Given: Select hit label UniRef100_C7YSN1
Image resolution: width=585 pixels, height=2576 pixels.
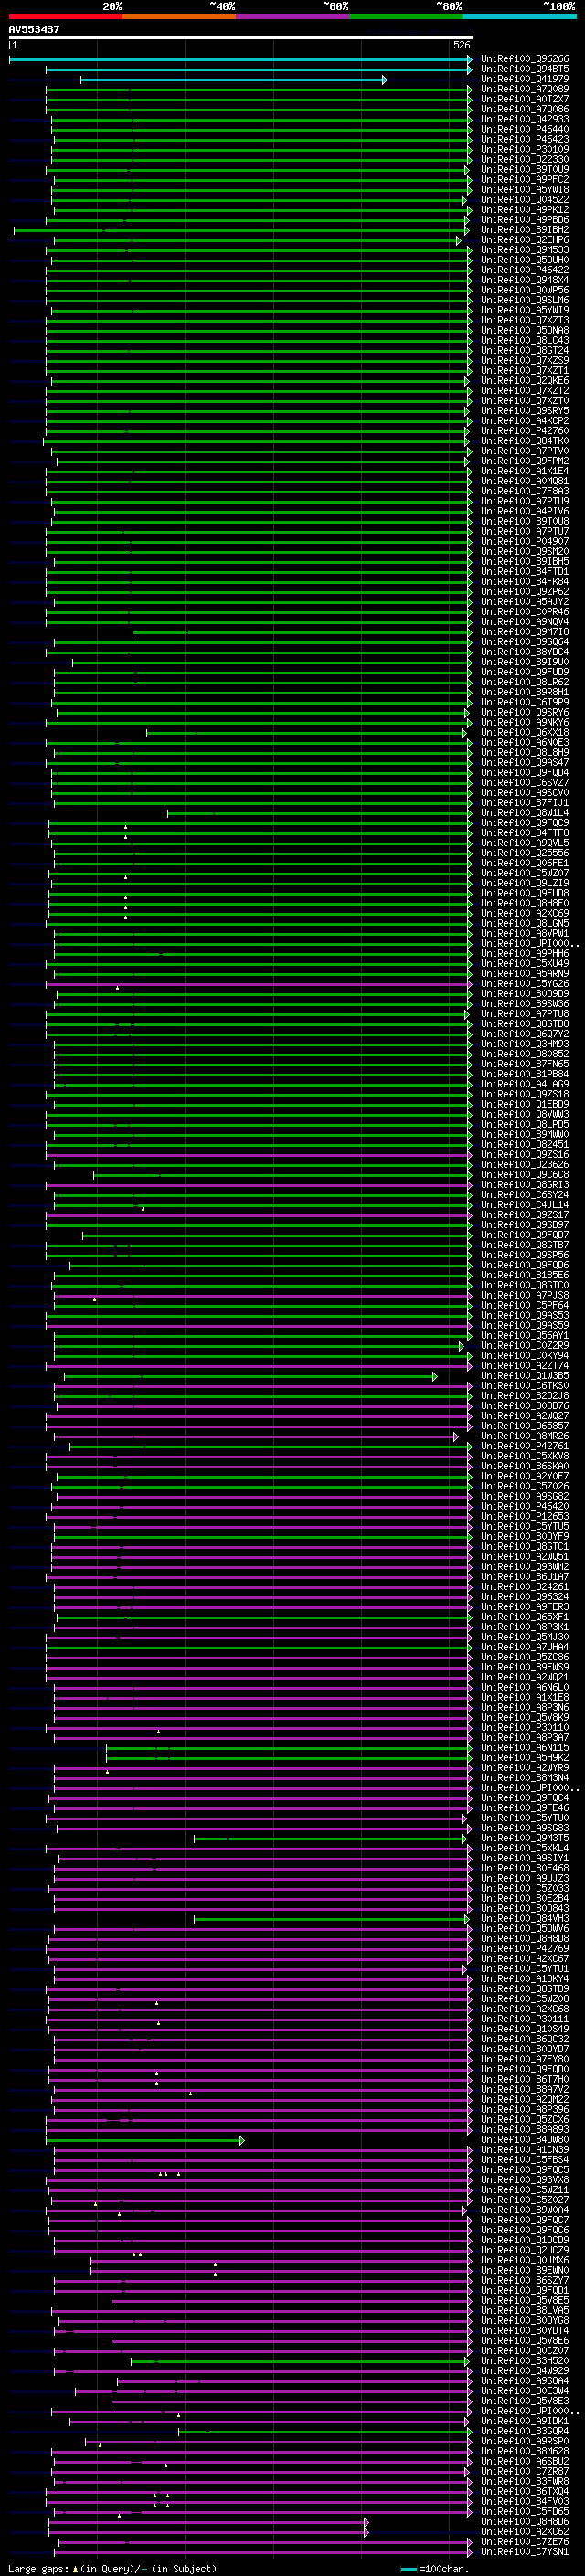Looking at the screenshot, I should [x=525, y=2552].
